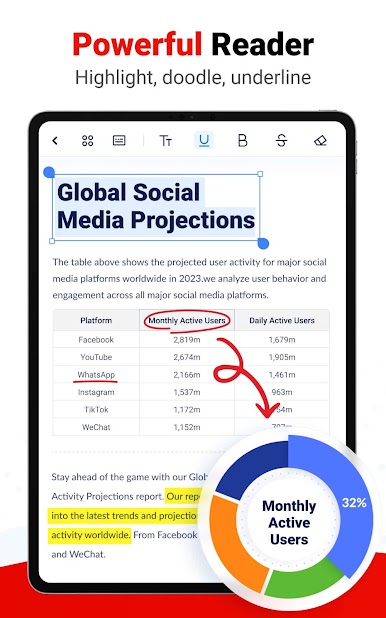Click the '2,819m' value
This screenshot has width=386, height=618.
tap(187, 340)
